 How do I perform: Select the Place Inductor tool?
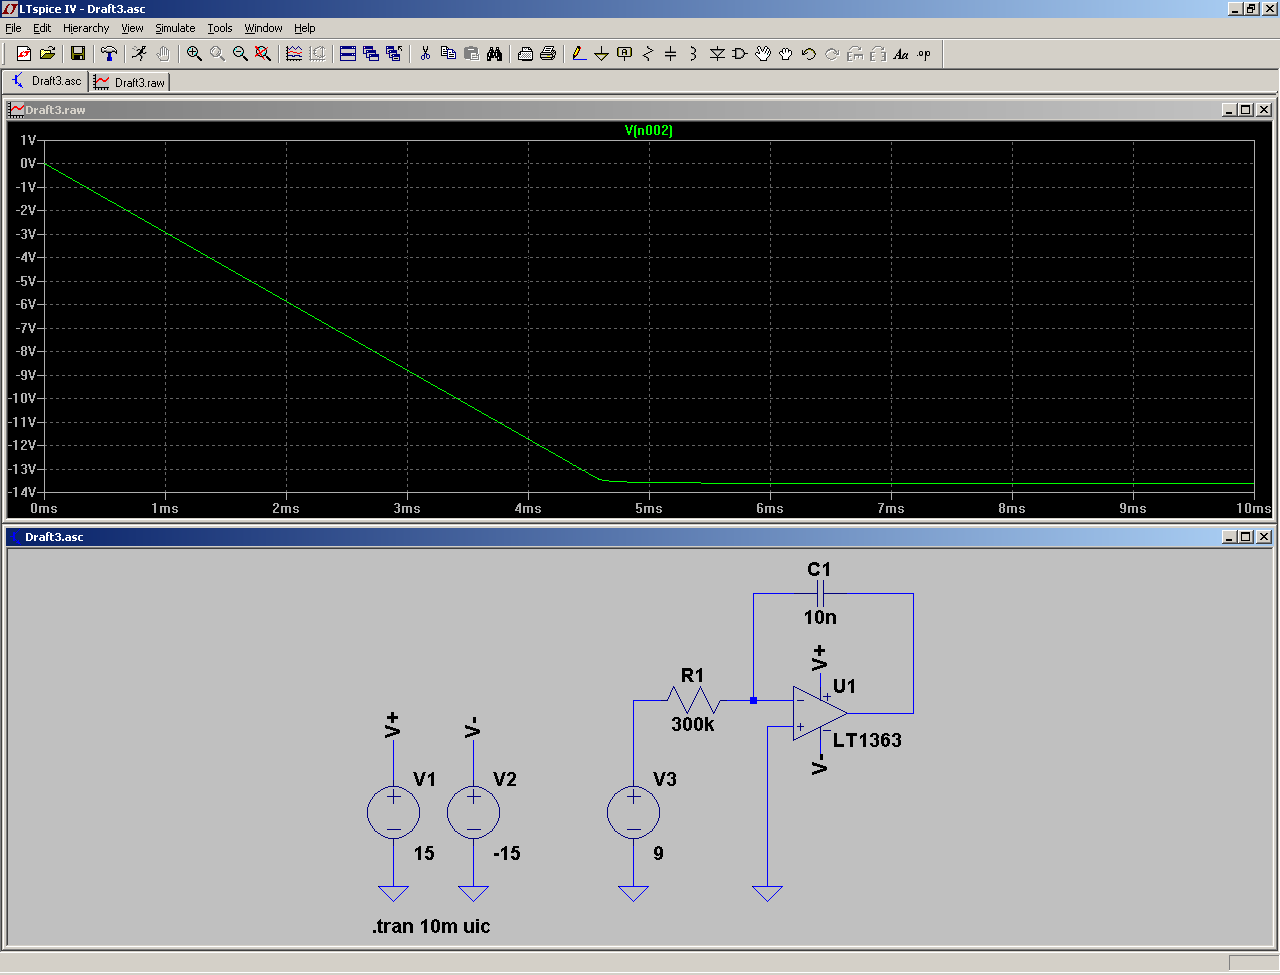(x=694, y=54)
